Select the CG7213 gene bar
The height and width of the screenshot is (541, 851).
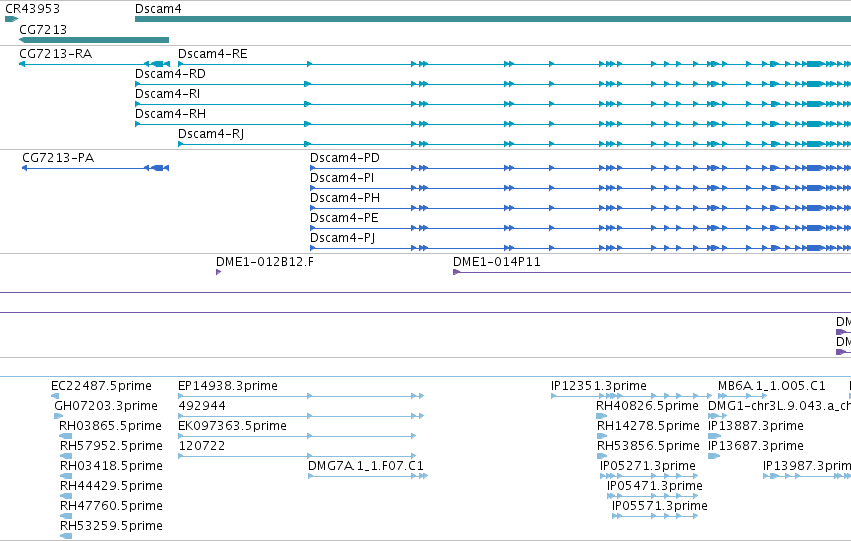click(x=94, y=40)
